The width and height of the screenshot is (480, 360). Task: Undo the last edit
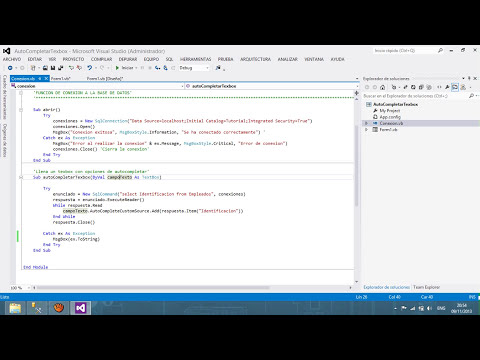pyautogui.click(x=89, y=68)
